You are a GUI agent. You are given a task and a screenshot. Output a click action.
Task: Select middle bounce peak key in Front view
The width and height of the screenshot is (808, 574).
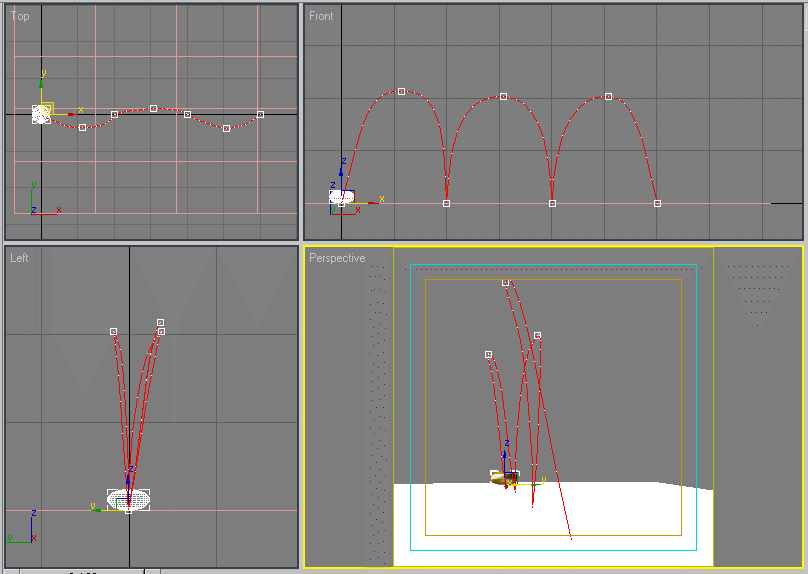coord(503,96)
